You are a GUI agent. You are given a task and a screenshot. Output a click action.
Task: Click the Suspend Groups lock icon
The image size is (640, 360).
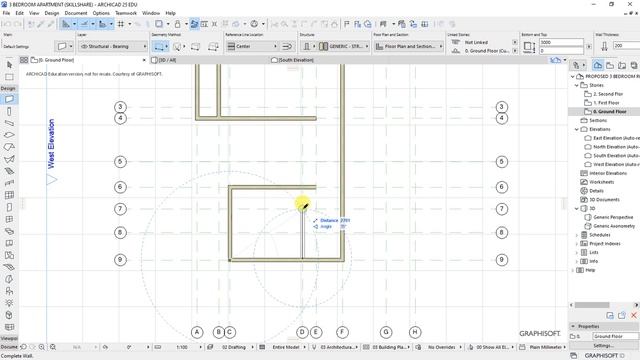click(177, 24)
